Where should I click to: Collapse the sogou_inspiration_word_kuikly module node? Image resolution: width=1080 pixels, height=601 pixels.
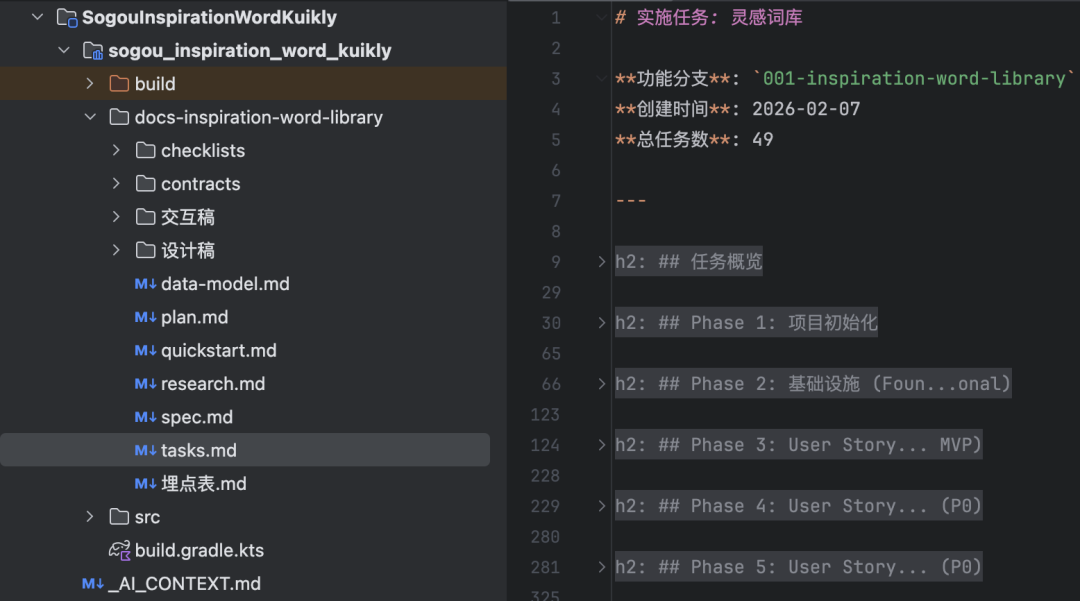[64, 50]
